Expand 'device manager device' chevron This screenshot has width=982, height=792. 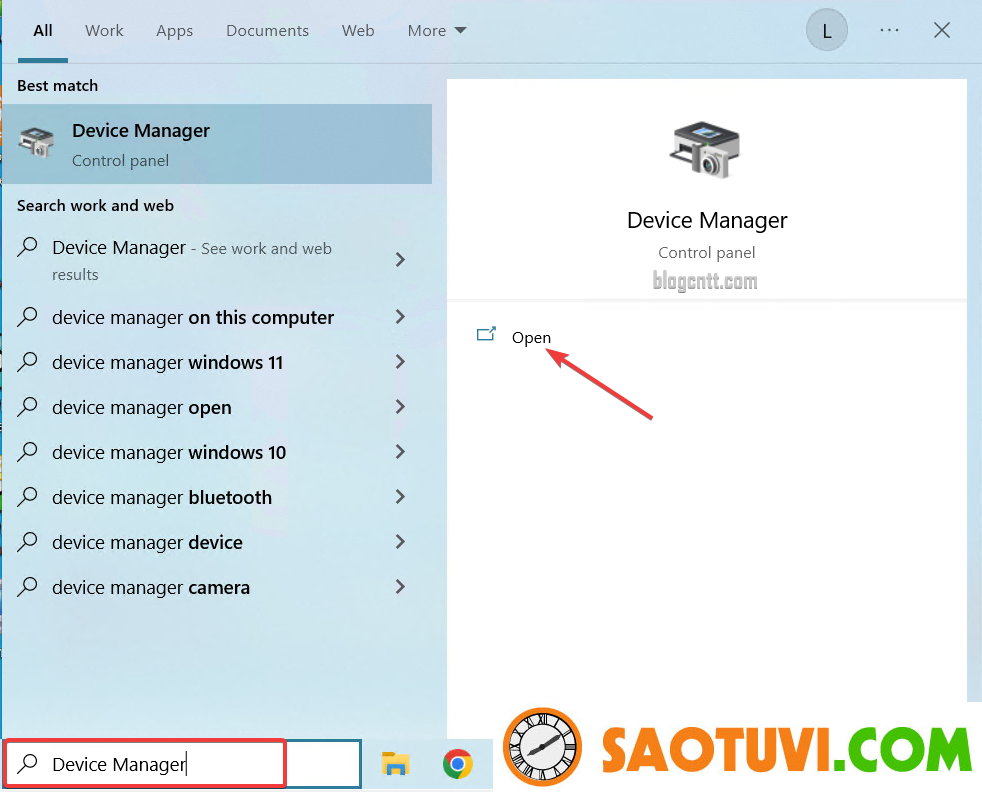point(400,542)
